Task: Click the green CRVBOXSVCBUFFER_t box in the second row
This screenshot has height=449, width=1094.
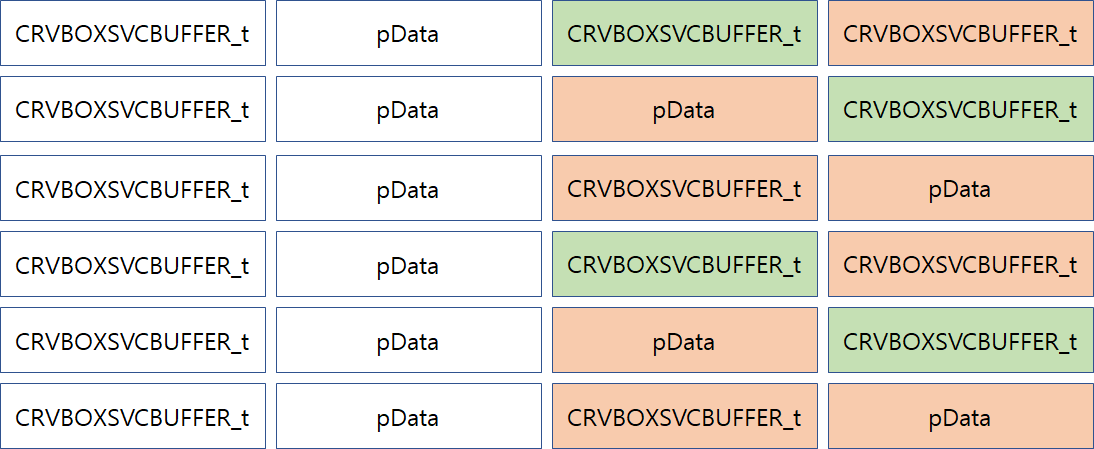Action: point(961,109)
